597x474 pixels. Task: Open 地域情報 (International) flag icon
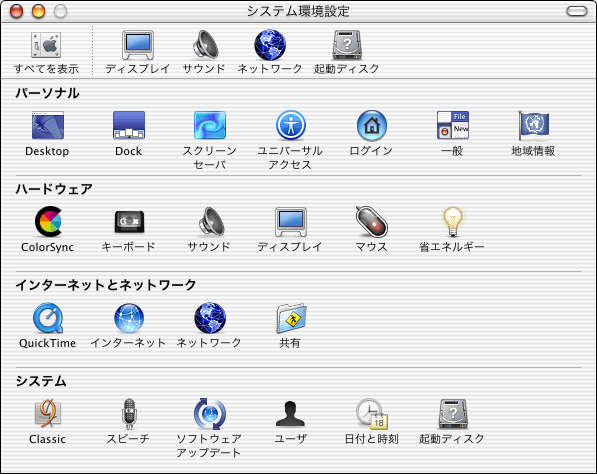(533, 125)
